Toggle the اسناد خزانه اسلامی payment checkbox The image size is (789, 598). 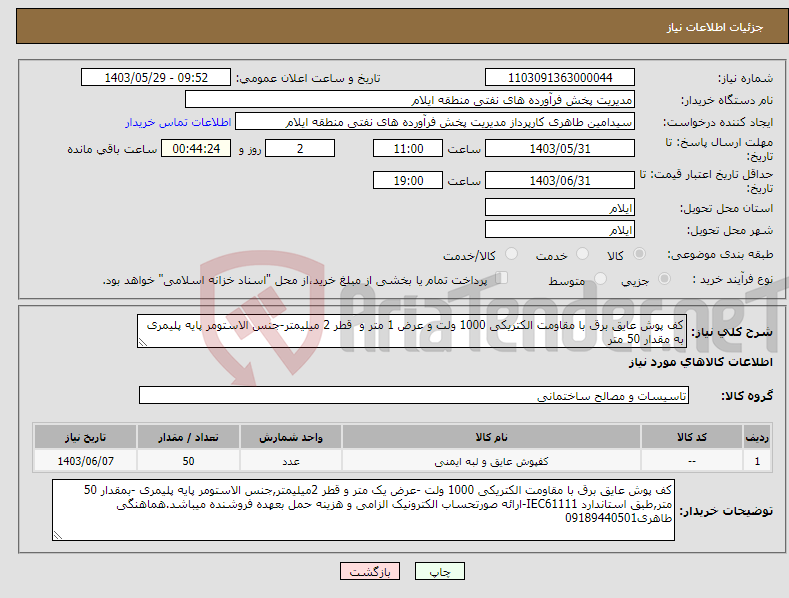click(501, 278)
